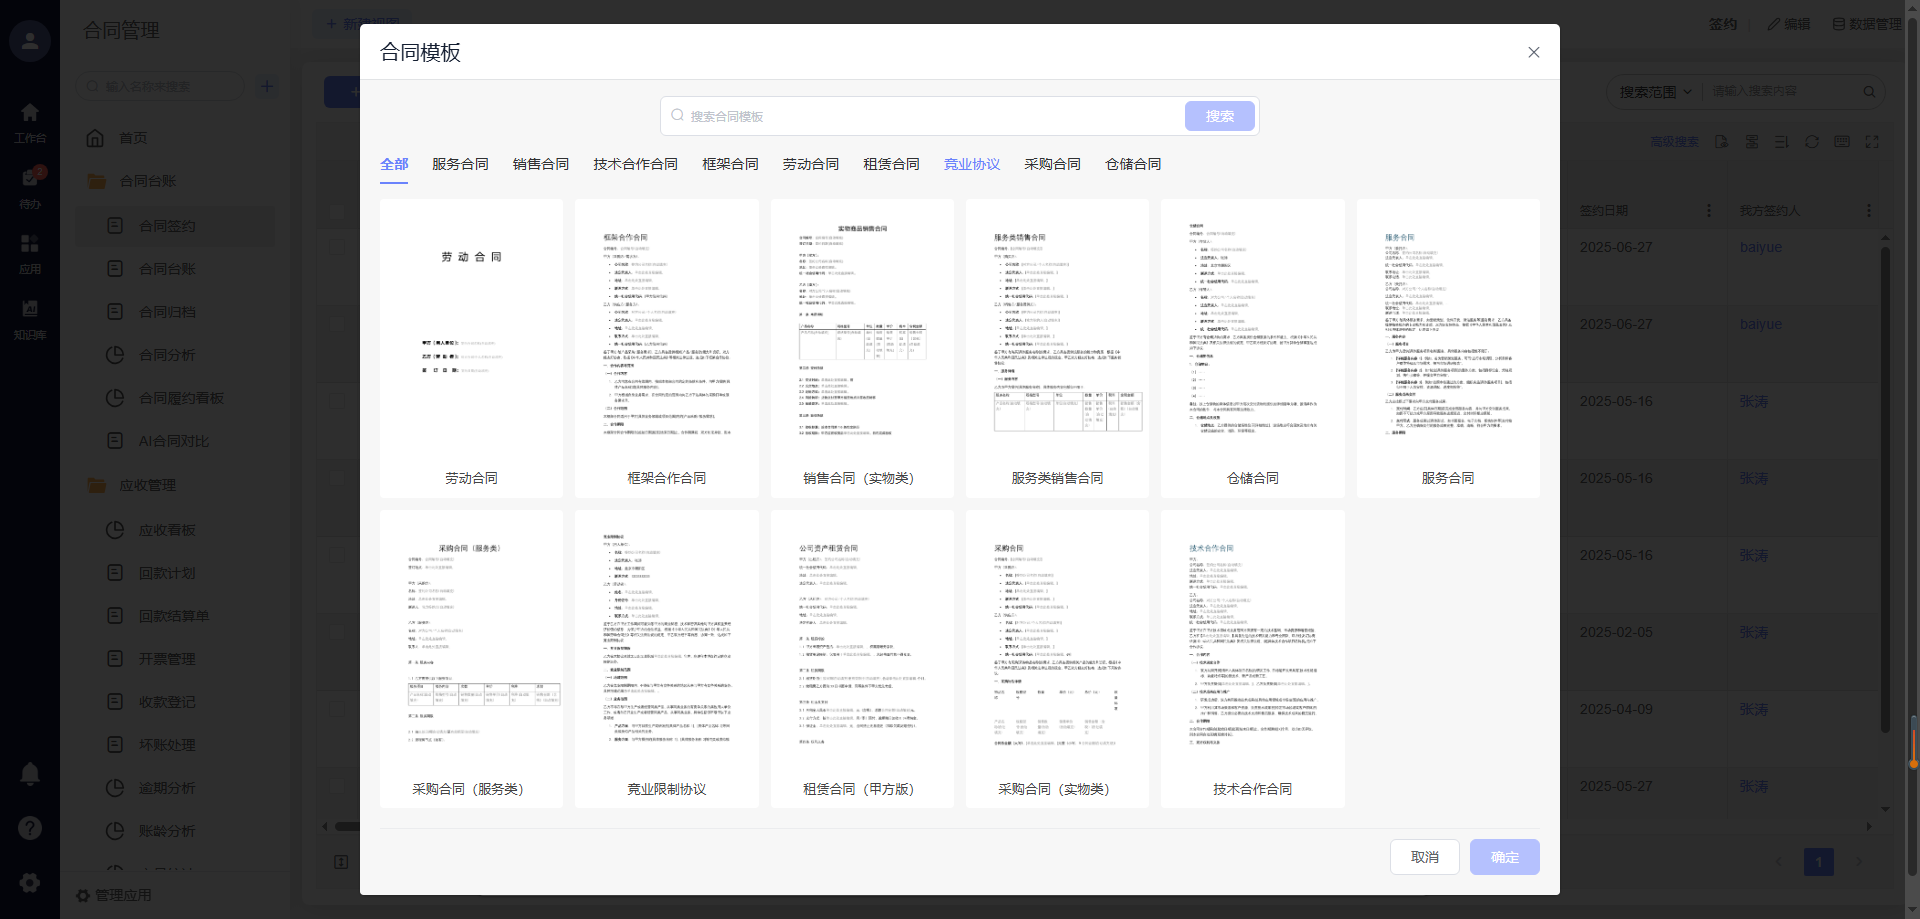Confirm selection with the 确定 button
Image resolution: width=1920 pixels, height=919 pixels.
(x=1504, y=857)
